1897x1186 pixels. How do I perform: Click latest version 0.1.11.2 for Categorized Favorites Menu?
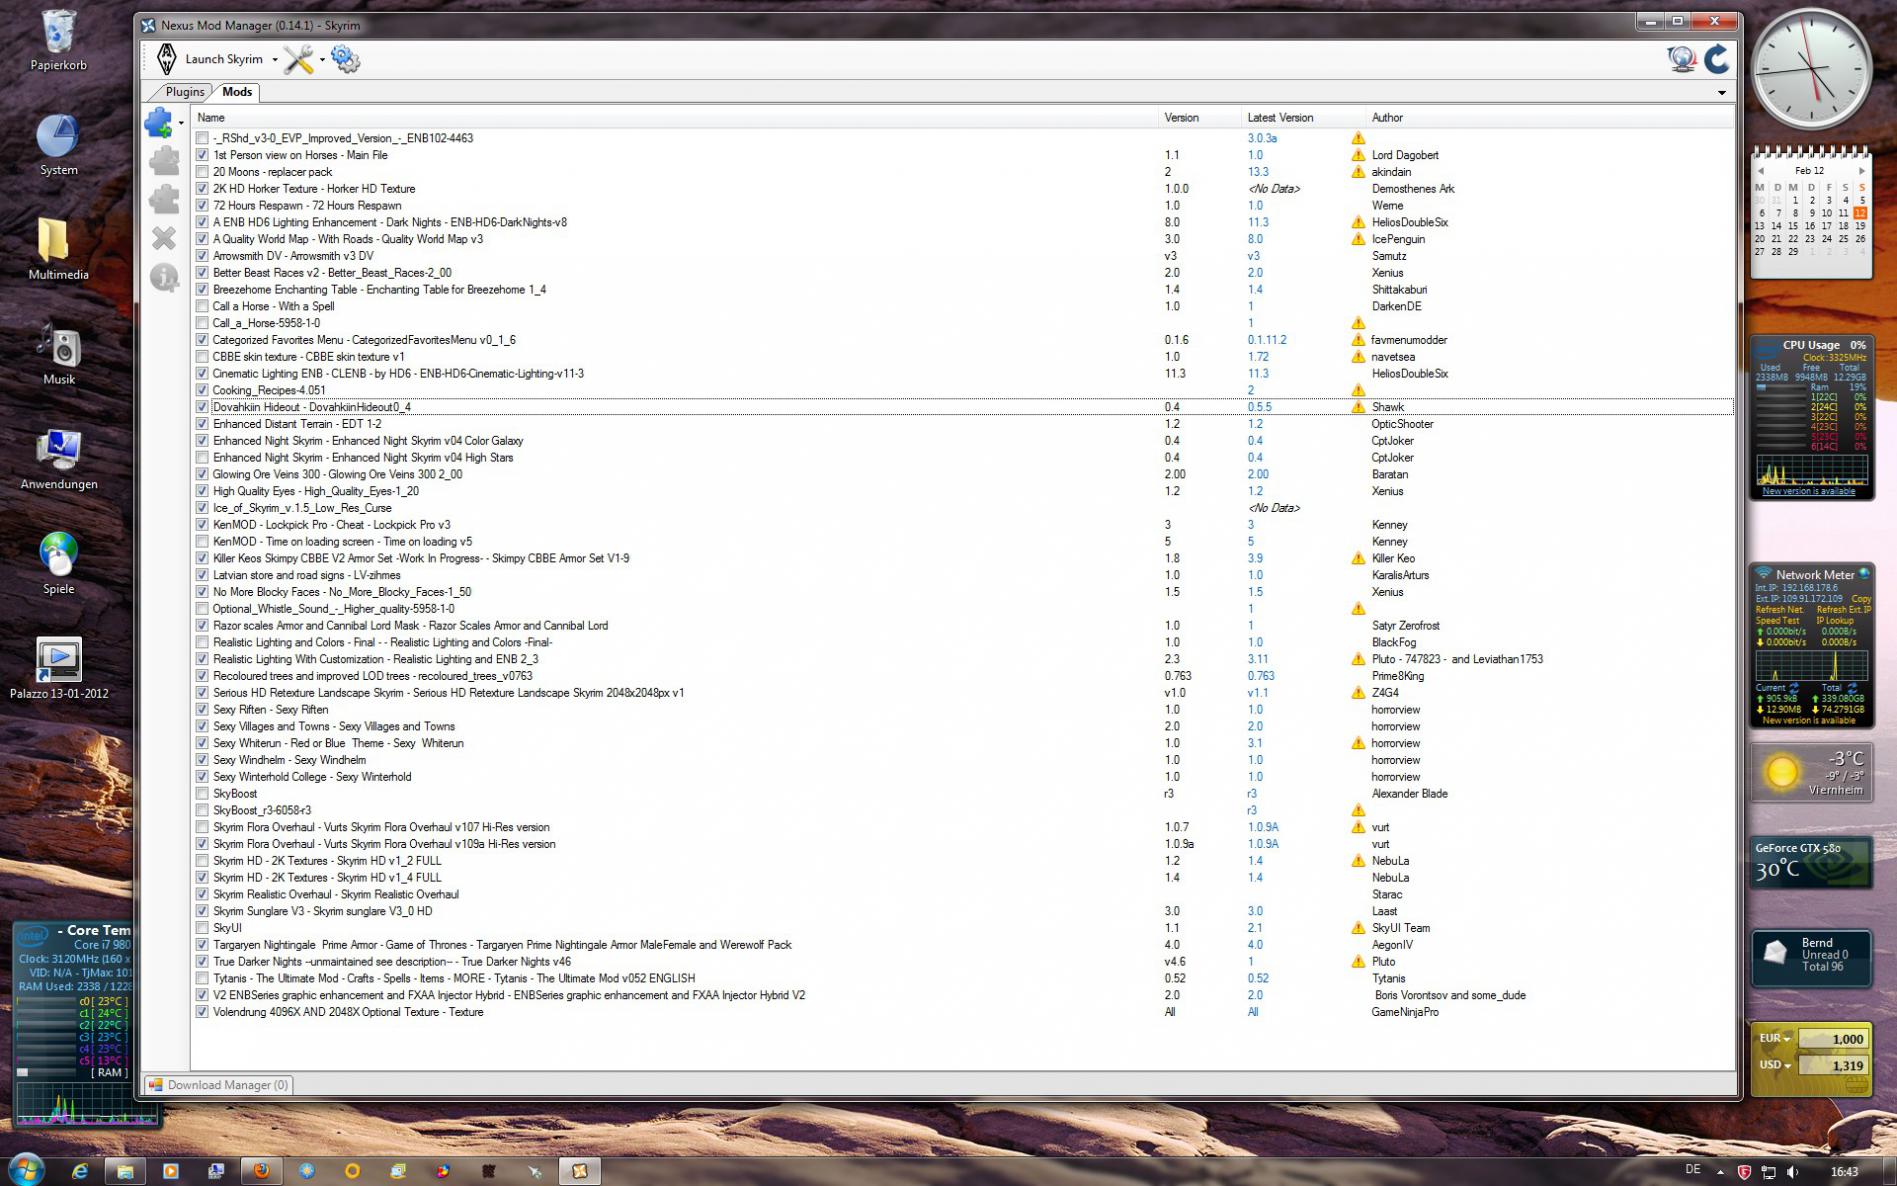coord(1267,340)
